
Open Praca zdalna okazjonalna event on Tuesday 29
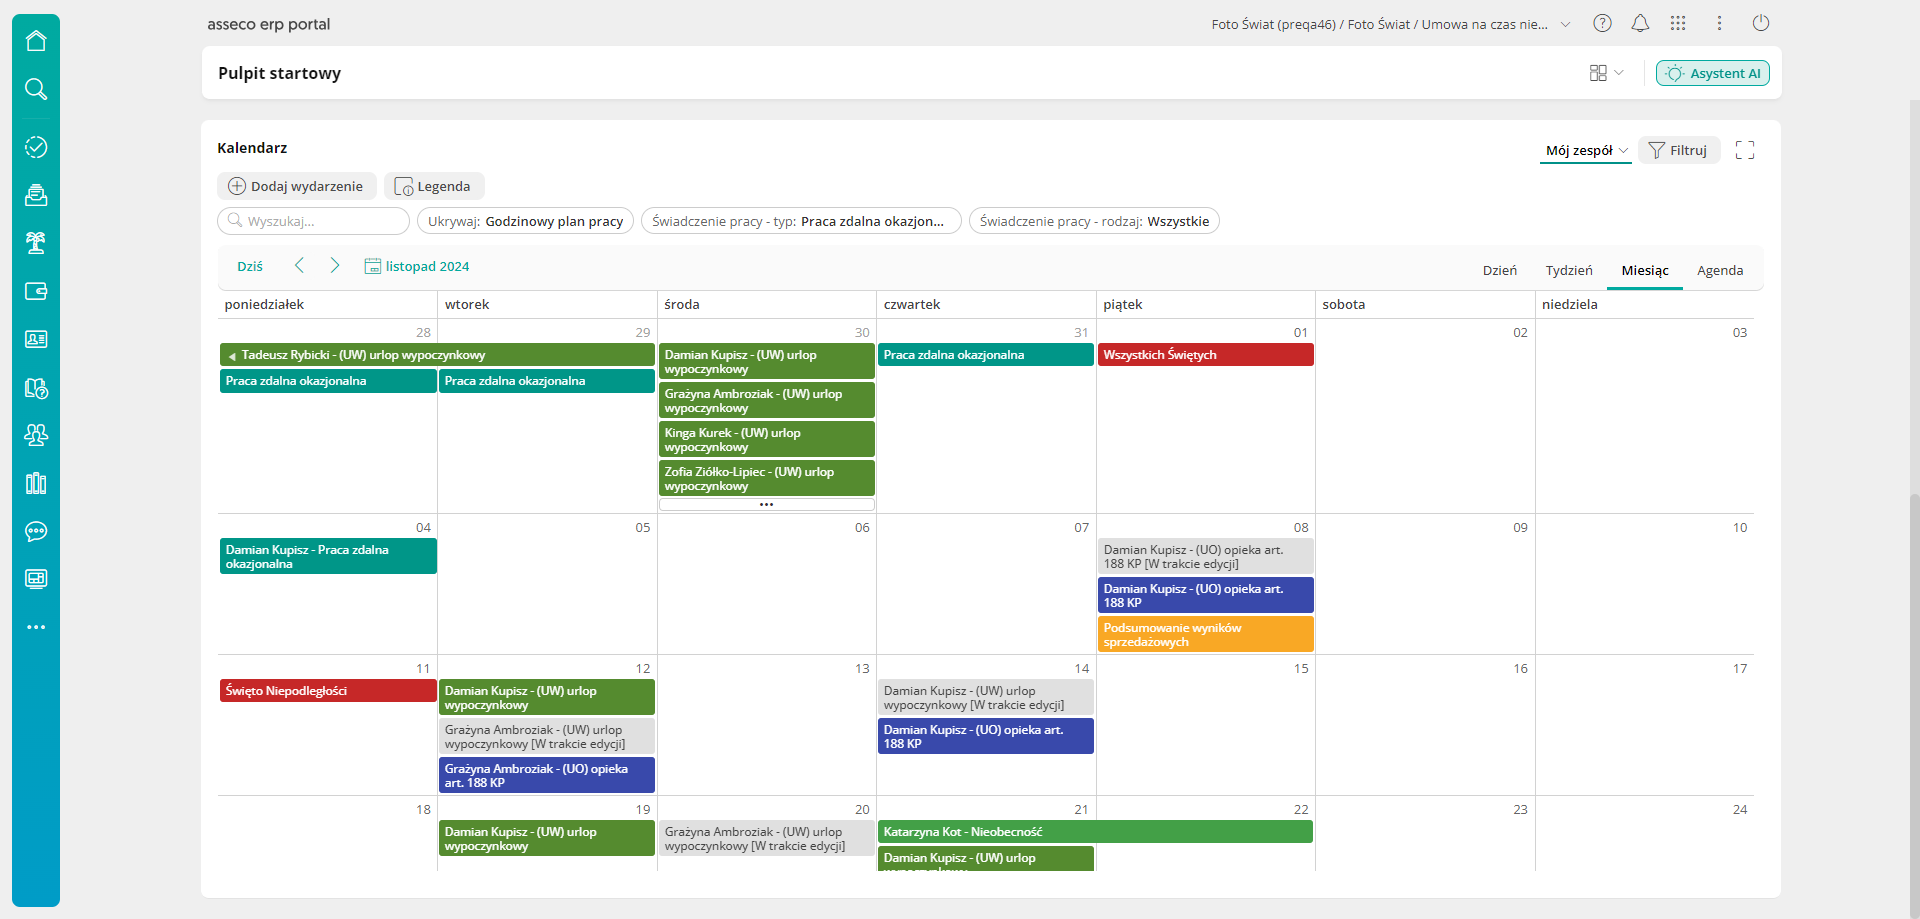click(x=547, y=381)
